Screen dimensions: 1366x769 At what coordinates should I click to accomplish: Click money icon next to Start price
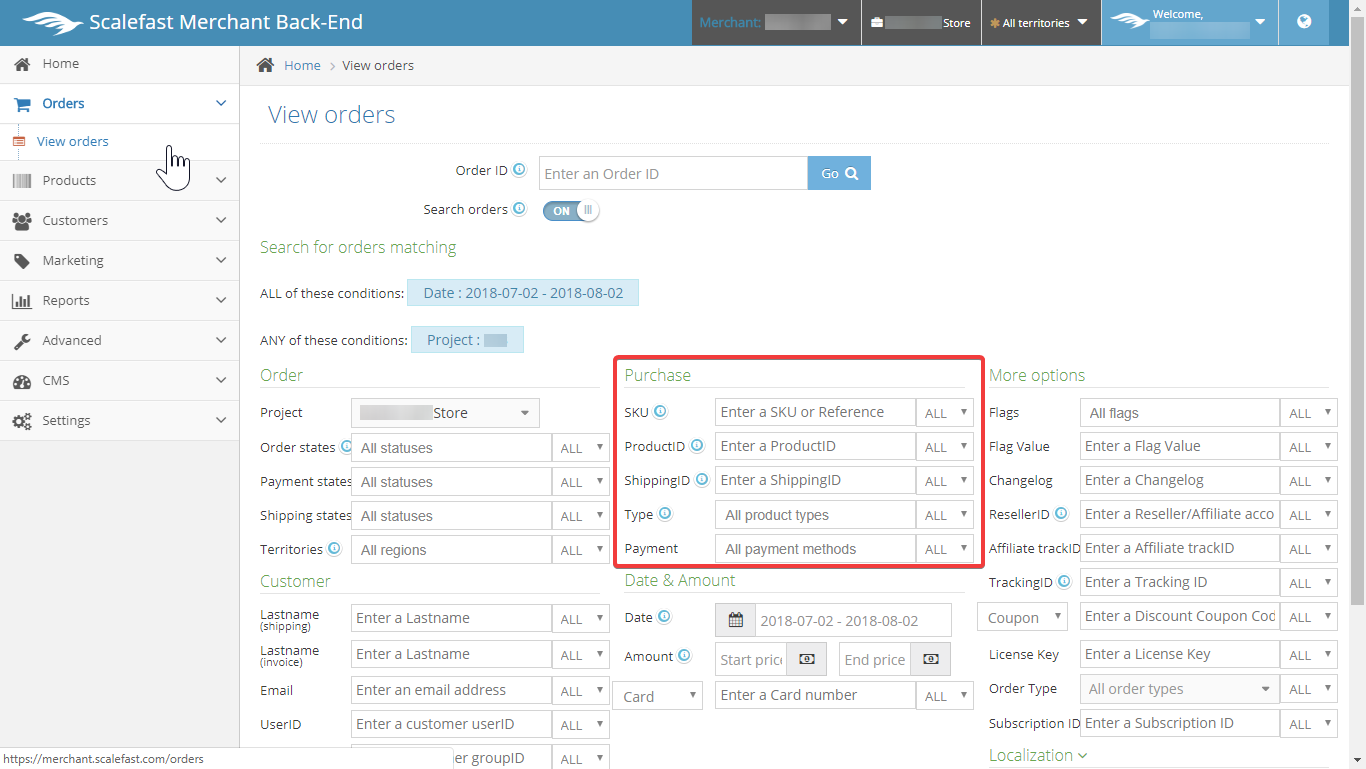807,659
